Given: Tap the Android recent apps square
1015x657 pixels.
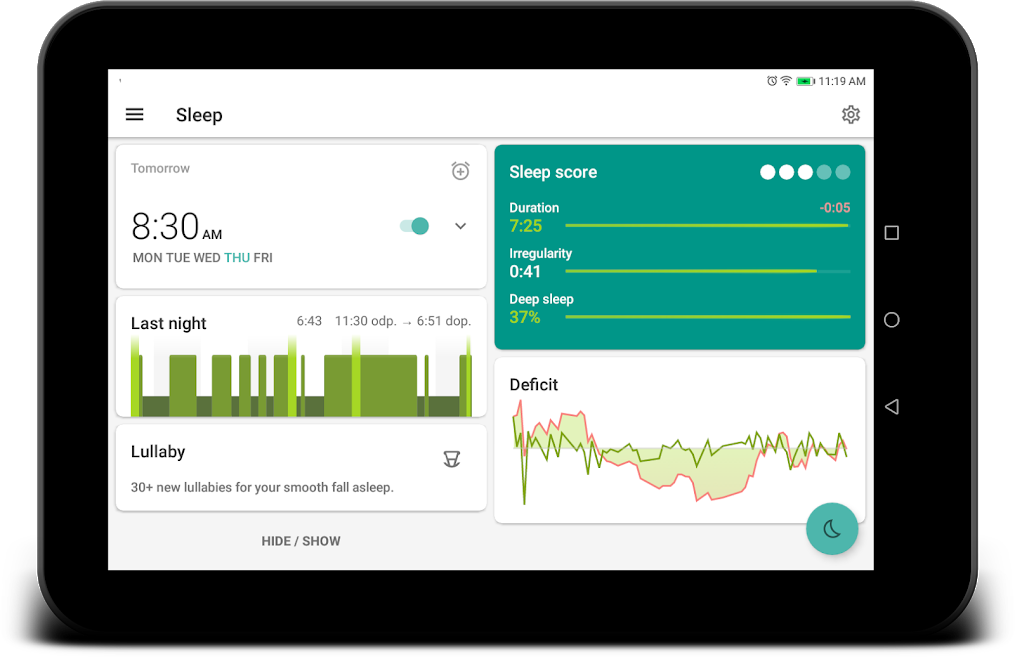Looking at the screenshot, I should [891, 233].
